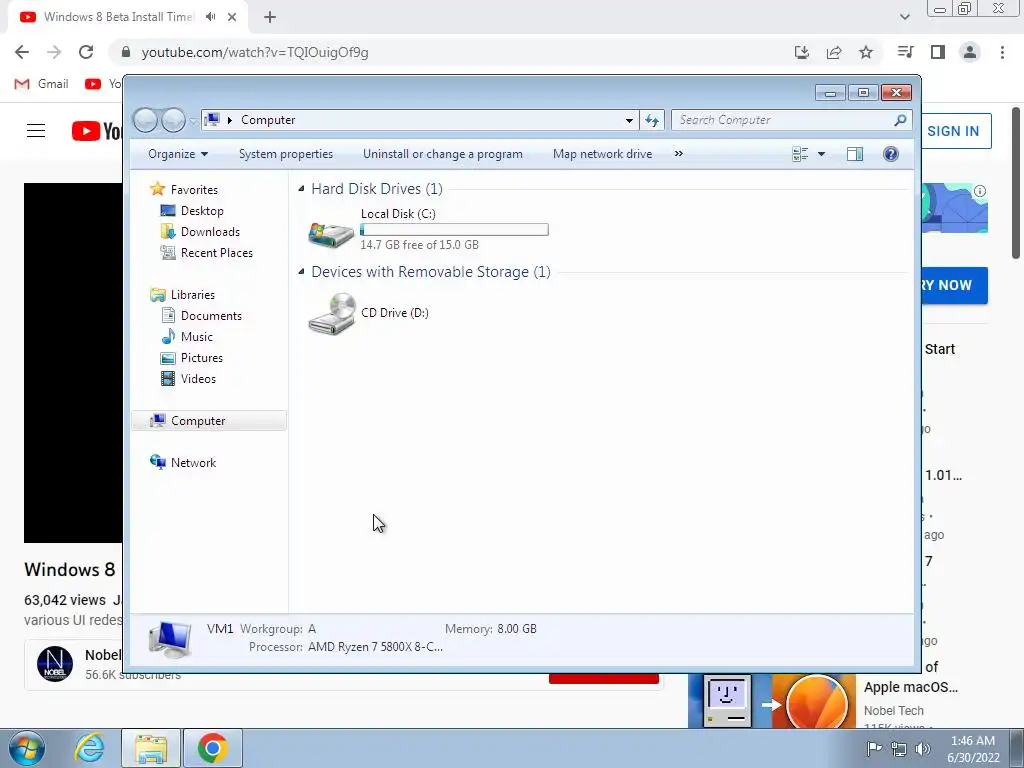Click the Windows Explorer taskbar icon
Screen dimensions: 1024x768
pyautogui.click(x=151, y=748)
